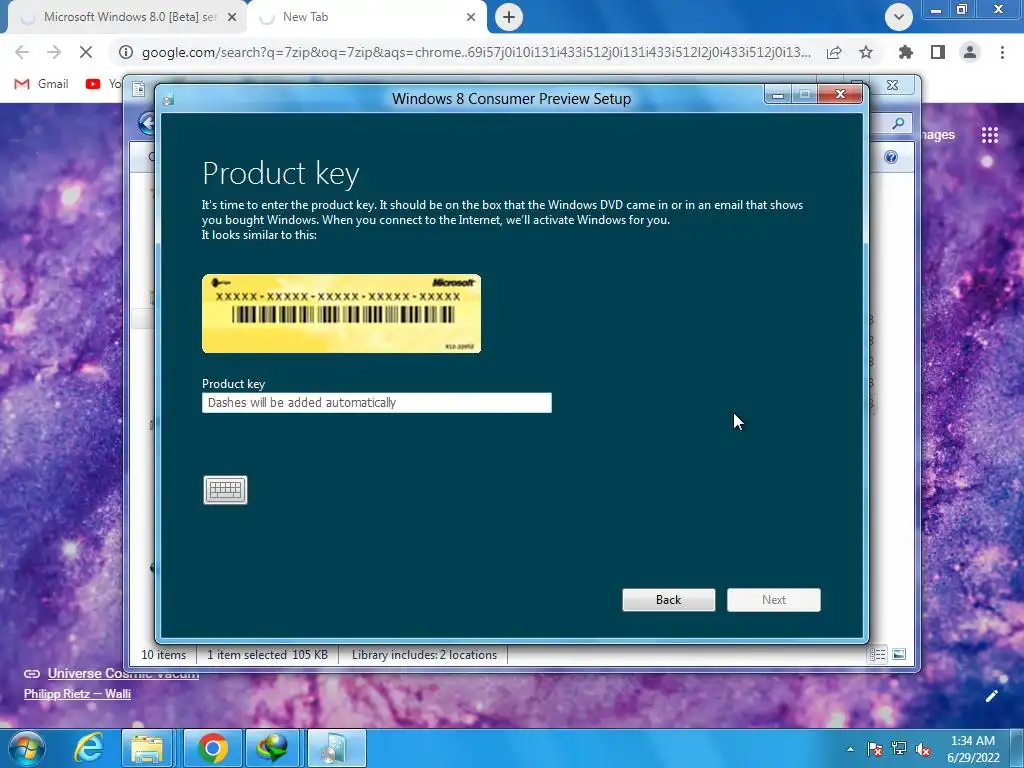
Task: Open the on-screen keyboard icon in Setup
Action: click(225, 490)
